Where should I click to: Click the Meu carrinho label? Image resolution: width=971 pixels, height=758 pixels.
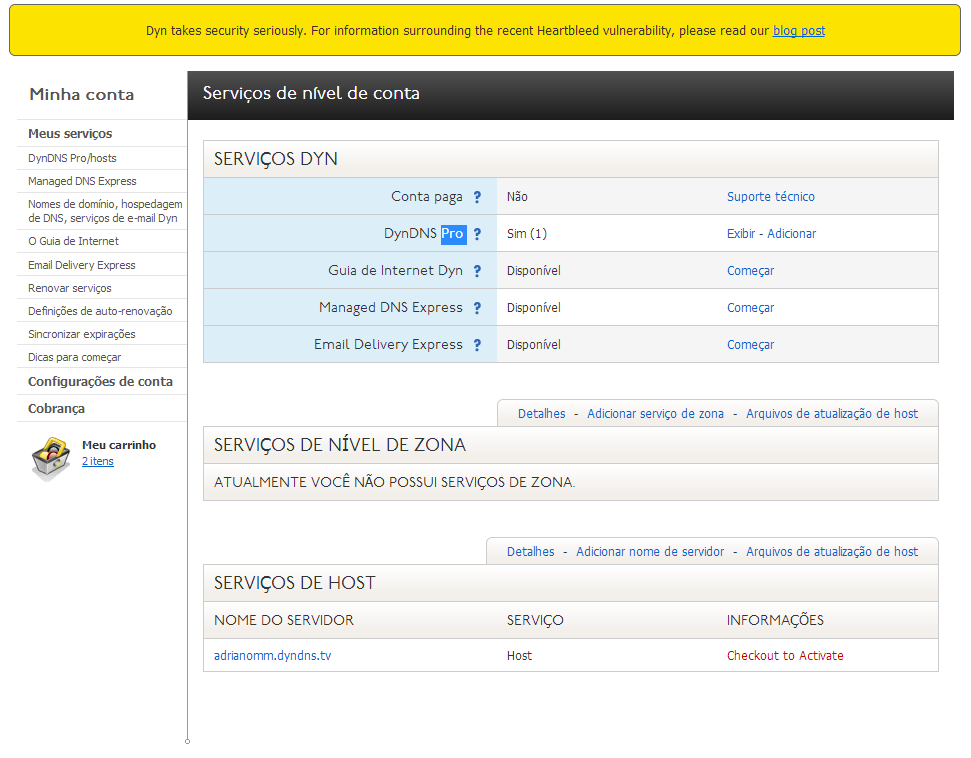[x=119, y=445]
